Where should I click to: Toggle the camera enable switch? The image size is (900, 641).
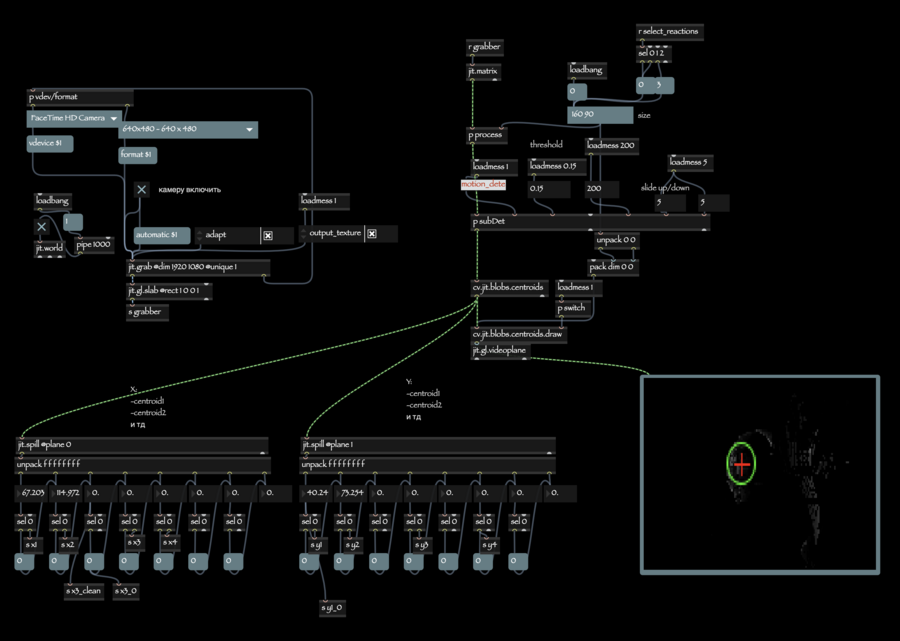coord(142,189)
